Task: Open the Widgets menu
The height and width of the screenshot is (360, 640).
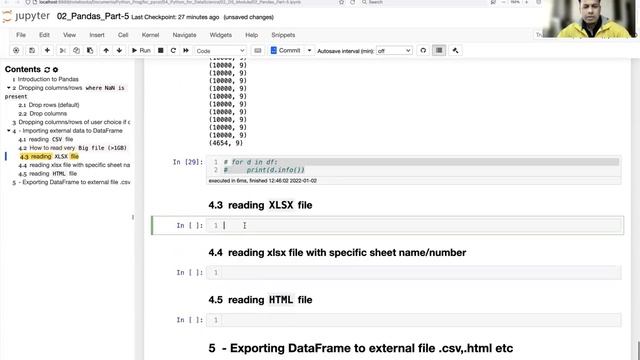Action: (220, 35)
